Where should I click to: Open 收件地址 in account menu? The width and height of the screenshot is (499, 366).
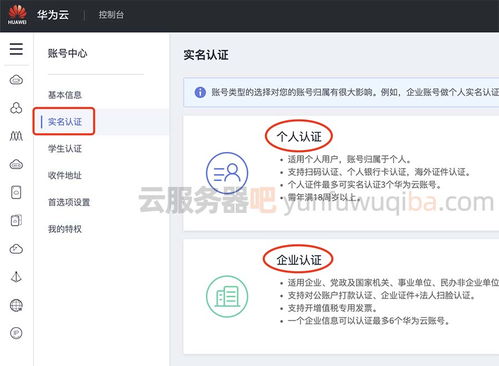coord(65,175)
